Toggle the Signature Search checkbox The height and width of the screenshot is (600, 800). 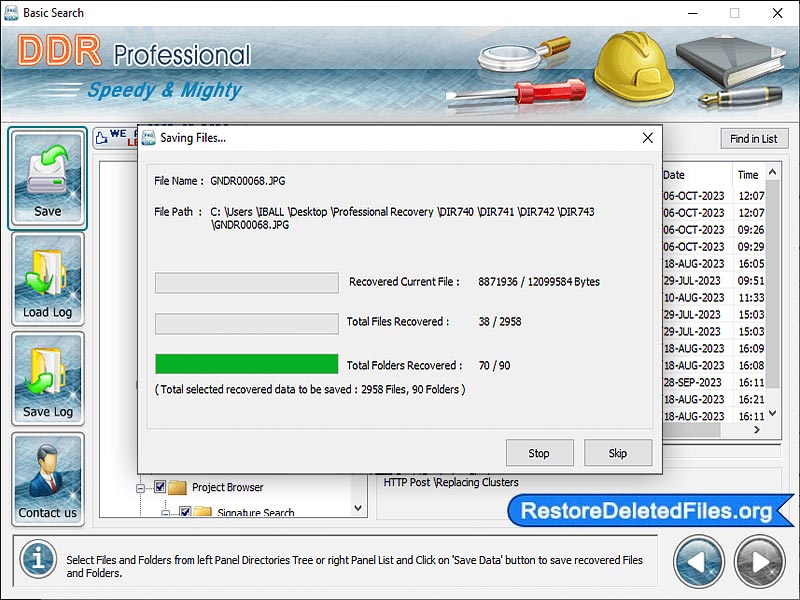[x=185, y=511]
